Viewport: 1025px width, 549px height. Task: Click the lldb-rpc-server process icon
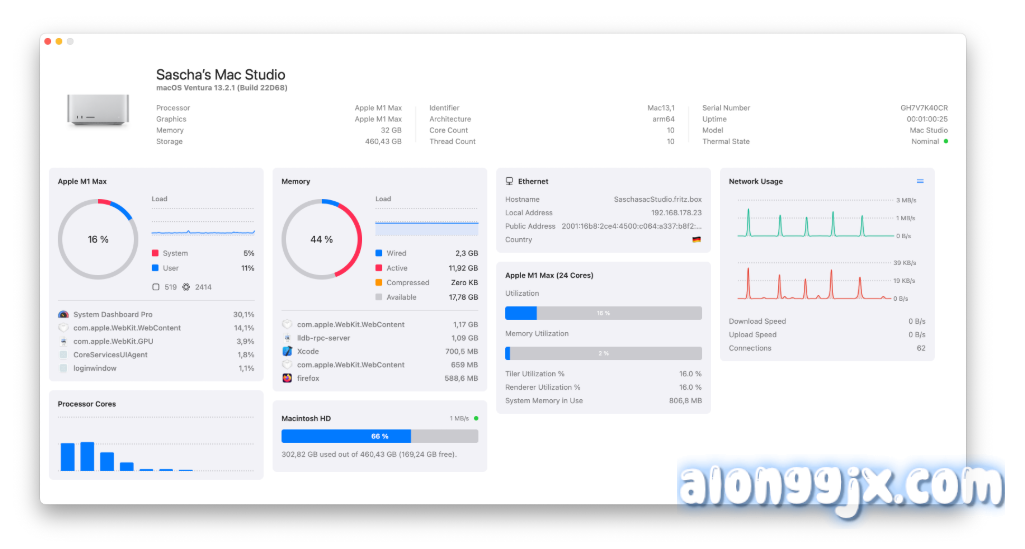[x=287, y=338]
